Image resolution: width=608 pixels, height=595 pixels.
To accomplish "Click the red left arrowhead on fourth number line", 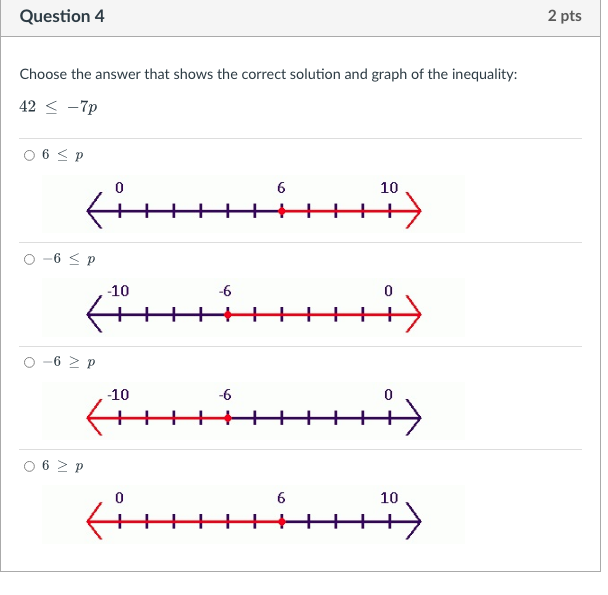I will pos(94,521).
